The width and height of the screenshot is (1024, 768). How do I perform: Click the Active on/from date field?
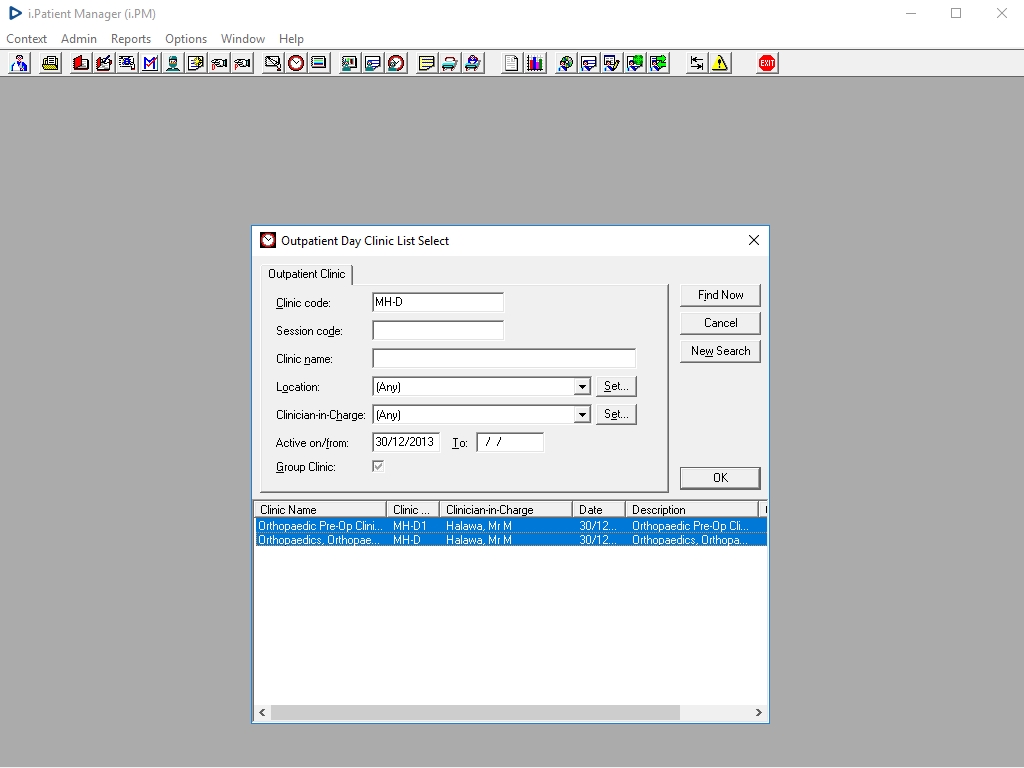click(406, 442)
